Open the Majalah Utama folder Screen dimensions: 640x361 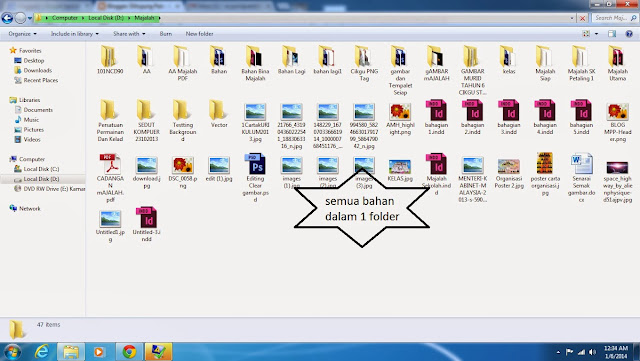tap(618, 62)
